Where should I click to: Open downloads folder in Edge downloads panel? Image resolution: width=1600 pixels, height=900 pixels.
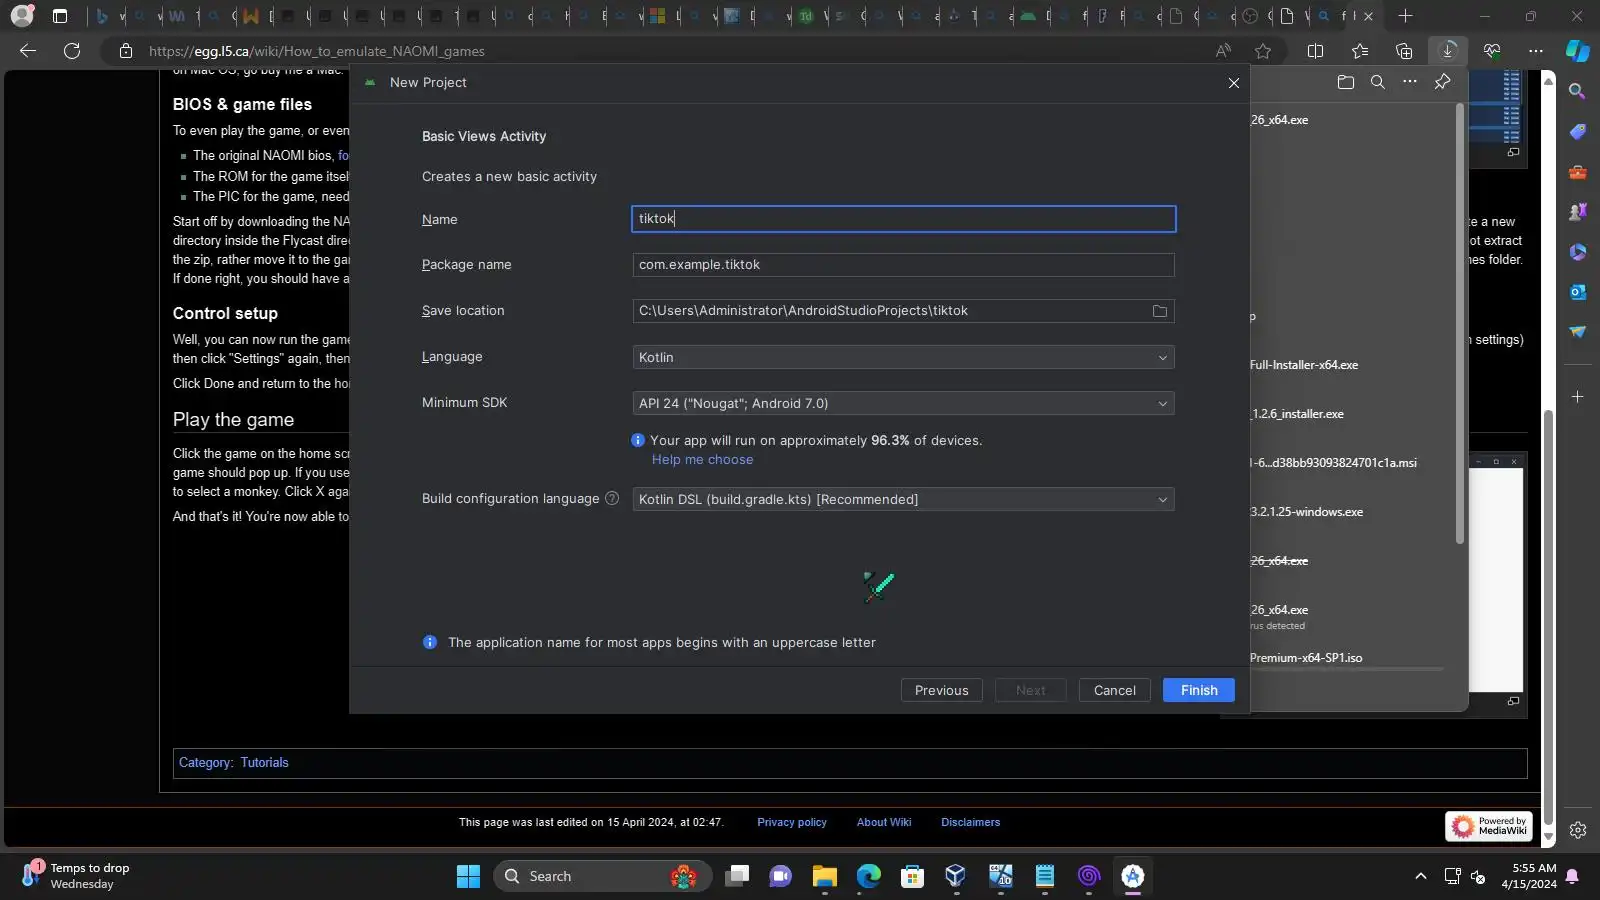click(1346, 82)
